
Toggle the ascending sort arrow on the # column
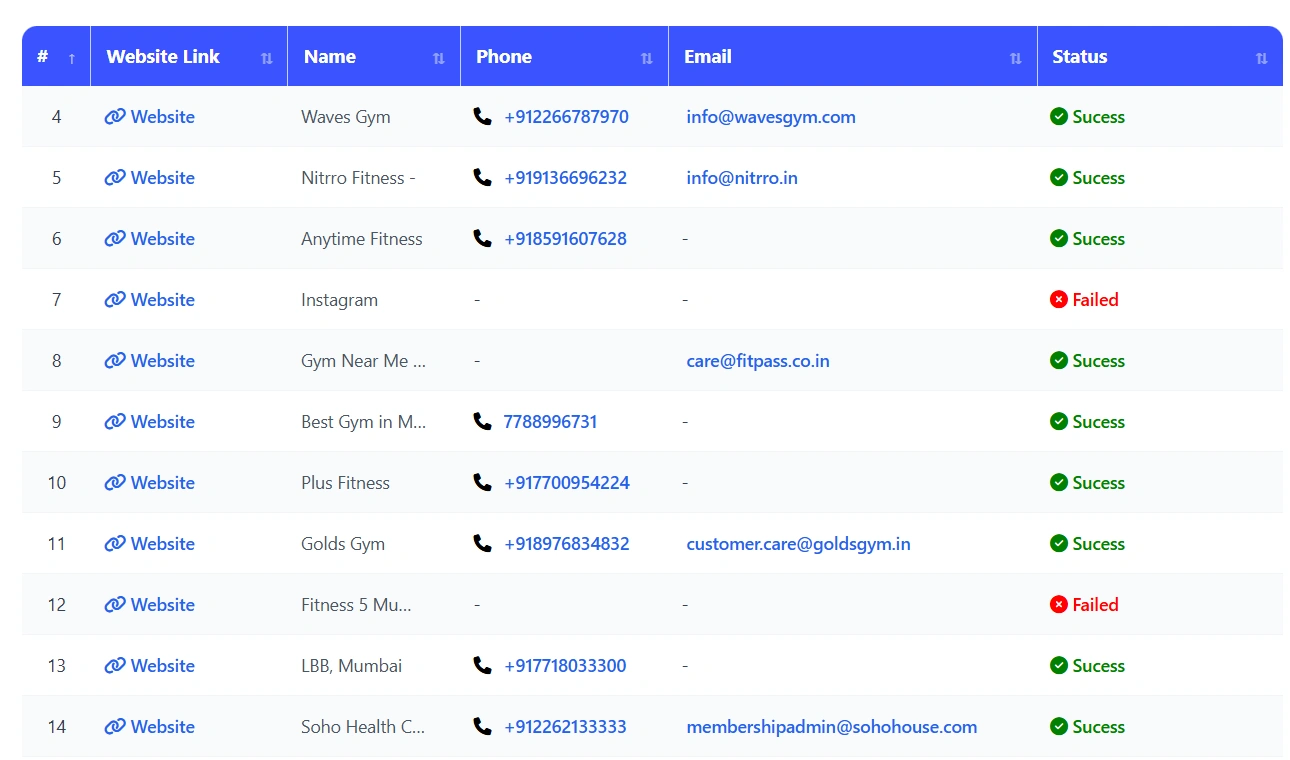click(x=69, y=57)
